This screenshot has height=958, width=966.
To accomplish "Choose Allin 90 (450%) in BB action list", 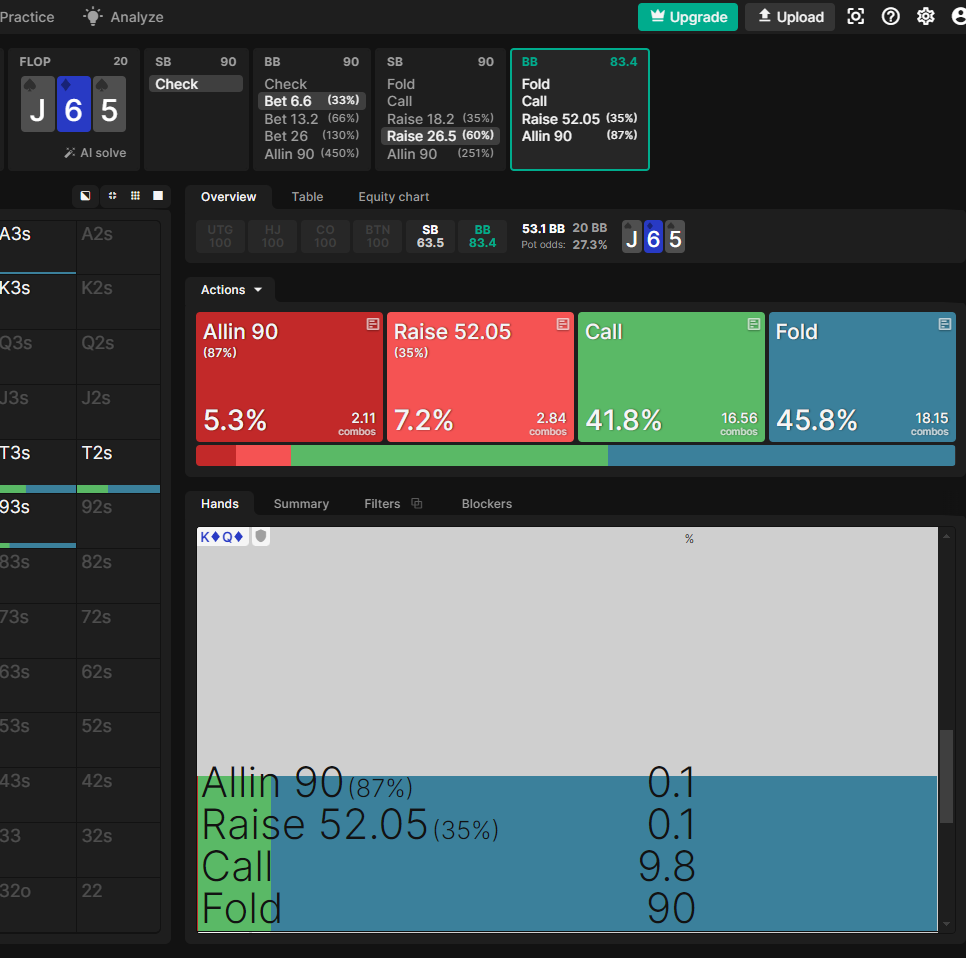I will coord(312,153).
